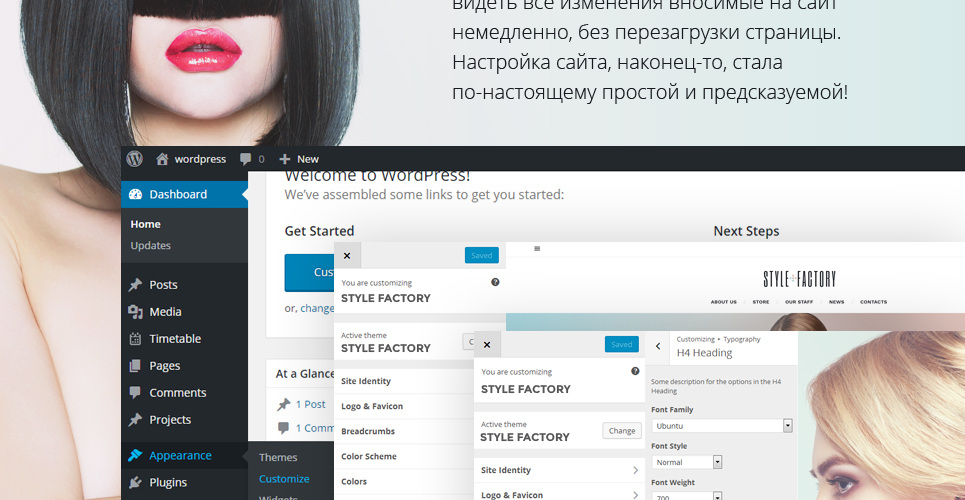Click the 'Customizing ▸ Typography' breadcrumb text
This screenshot has width=965, height=500.
pos(718,339)
